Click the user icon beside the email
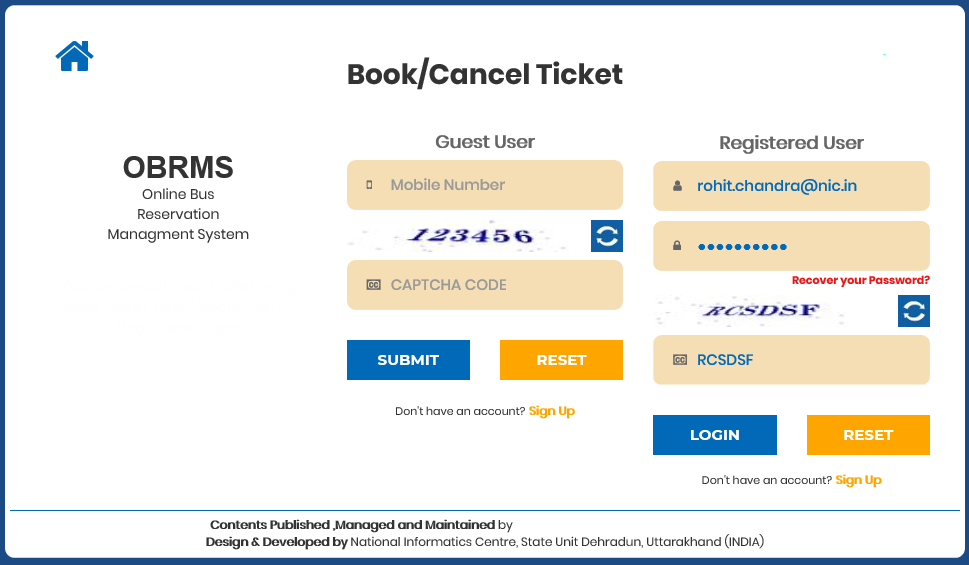The height and width of the screenshot is (565, 969). tap(677, 186)
